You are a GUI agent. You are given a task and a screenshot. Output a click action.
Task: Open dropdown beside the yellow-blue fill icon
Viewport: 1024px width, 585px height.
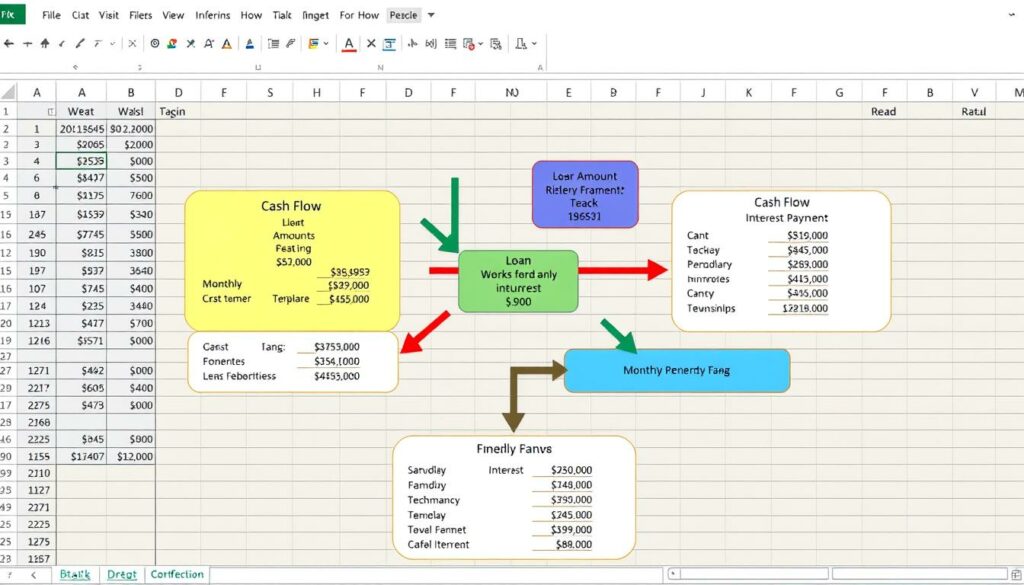tap(326, 44)
